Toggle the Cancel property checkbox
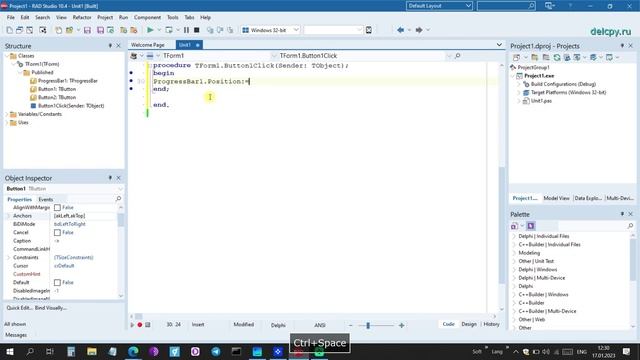 (58, 232)
